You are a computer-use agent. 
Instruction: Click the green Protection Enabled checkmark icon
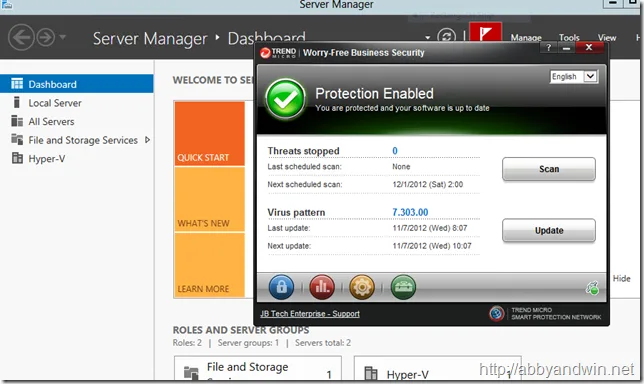coord(285,99)
